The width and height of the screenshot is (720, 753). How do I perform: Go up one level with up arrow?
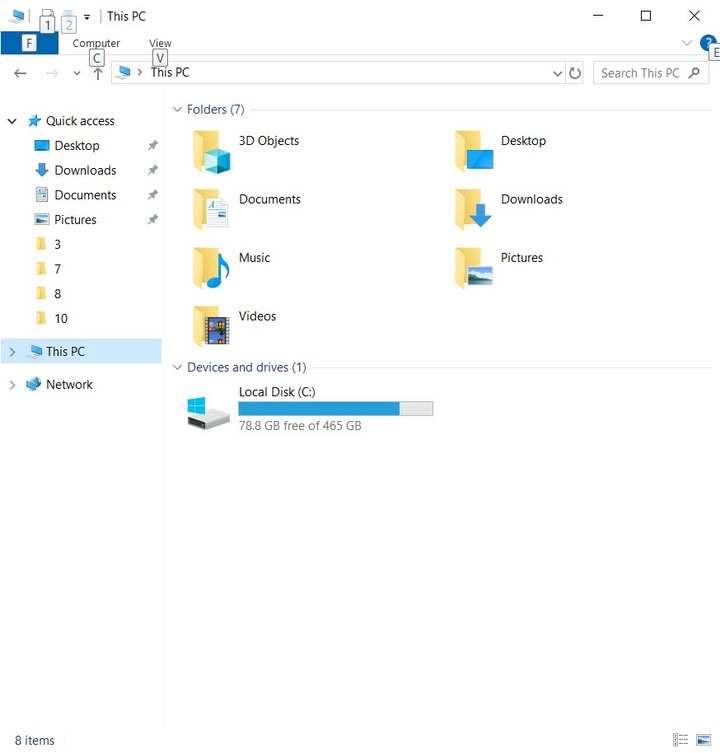point(98,73)
